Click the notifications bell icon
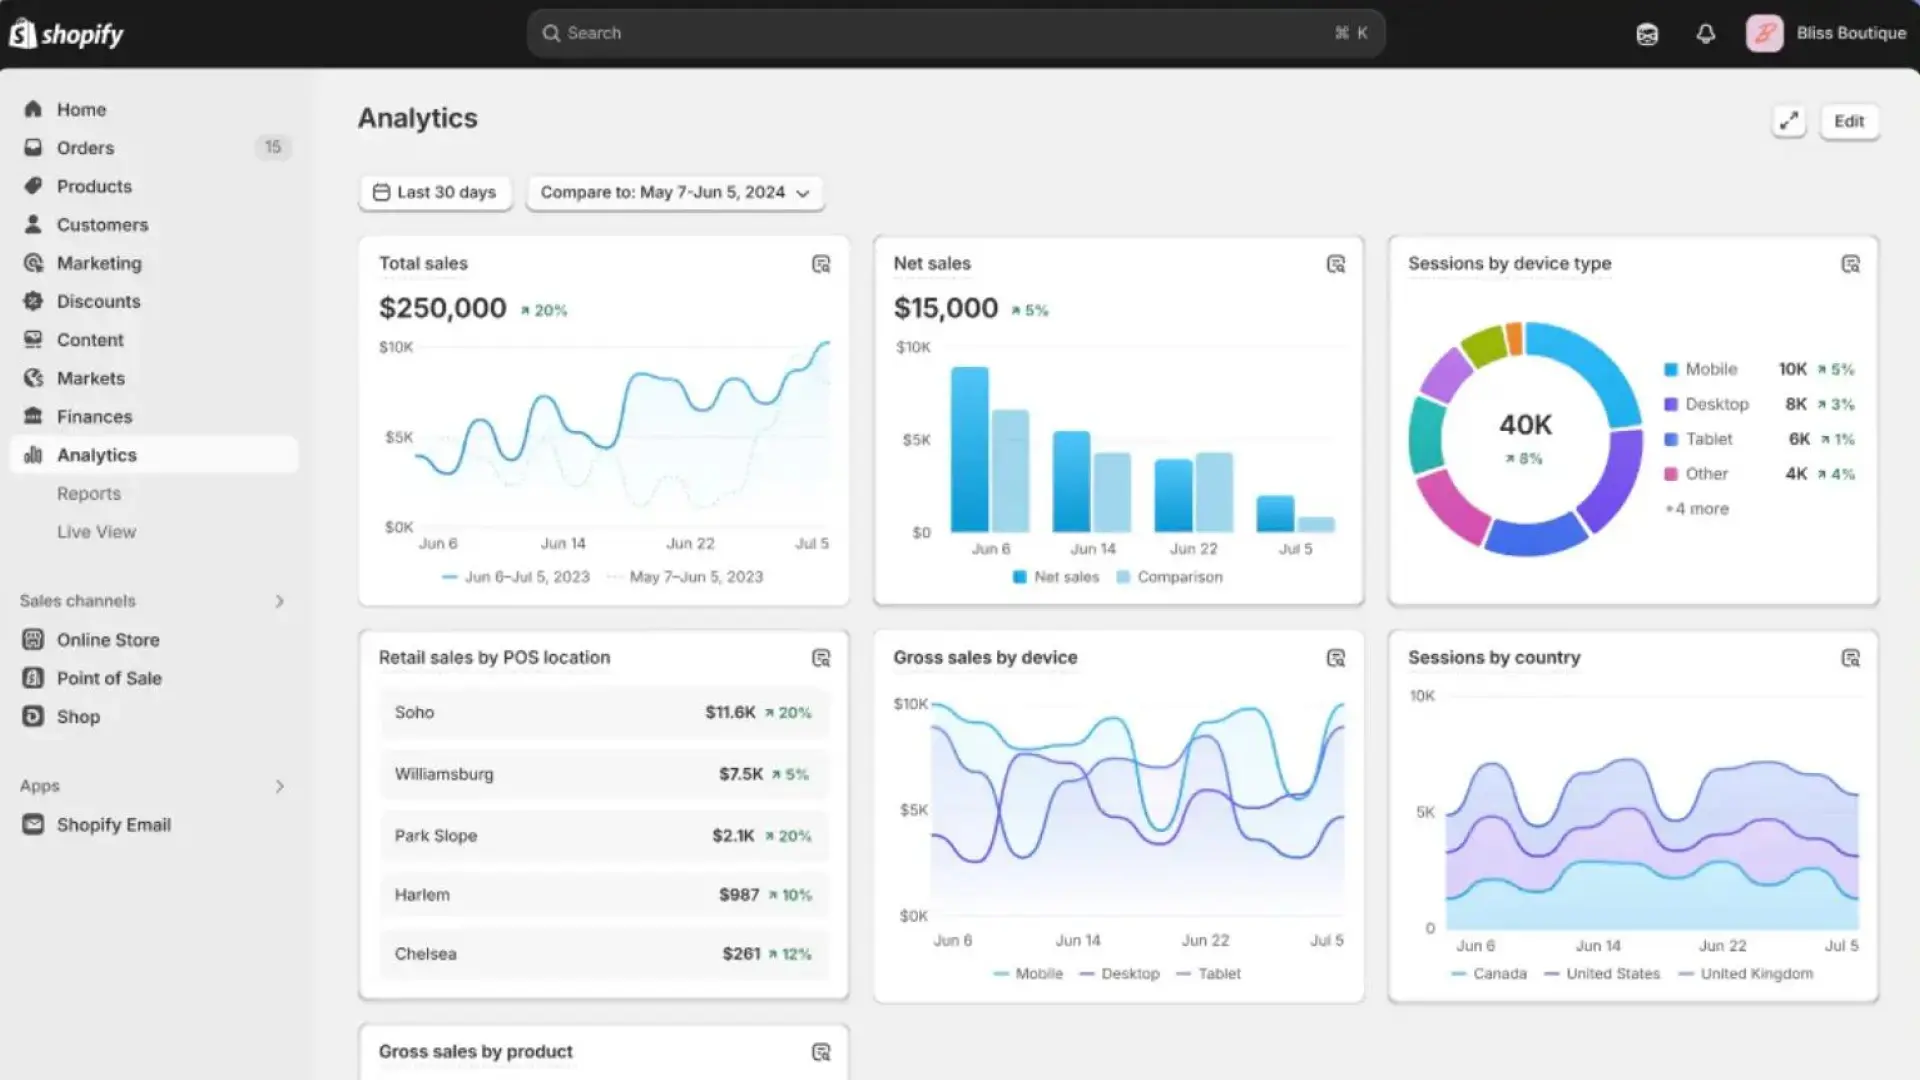The height and width of the screenshot is (1080, 1920). coord(1705,34)
